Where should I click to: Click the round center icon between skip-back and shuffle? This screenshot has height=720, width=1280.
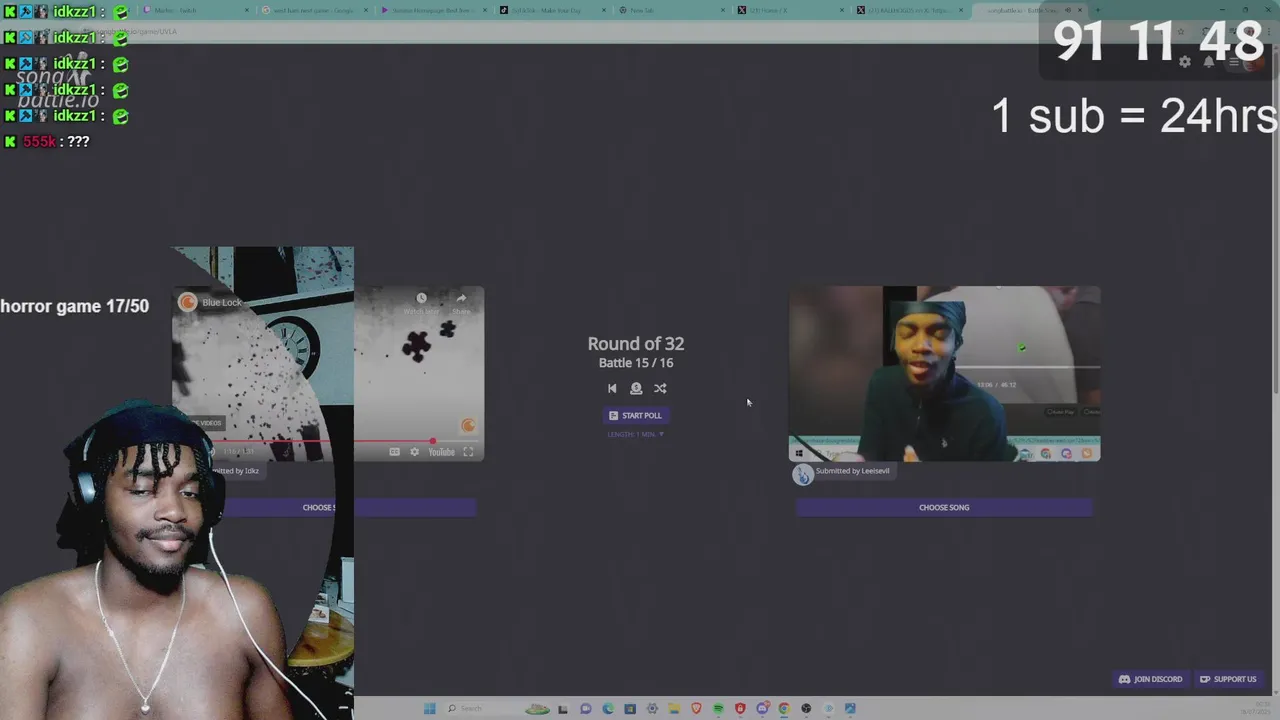636,388
